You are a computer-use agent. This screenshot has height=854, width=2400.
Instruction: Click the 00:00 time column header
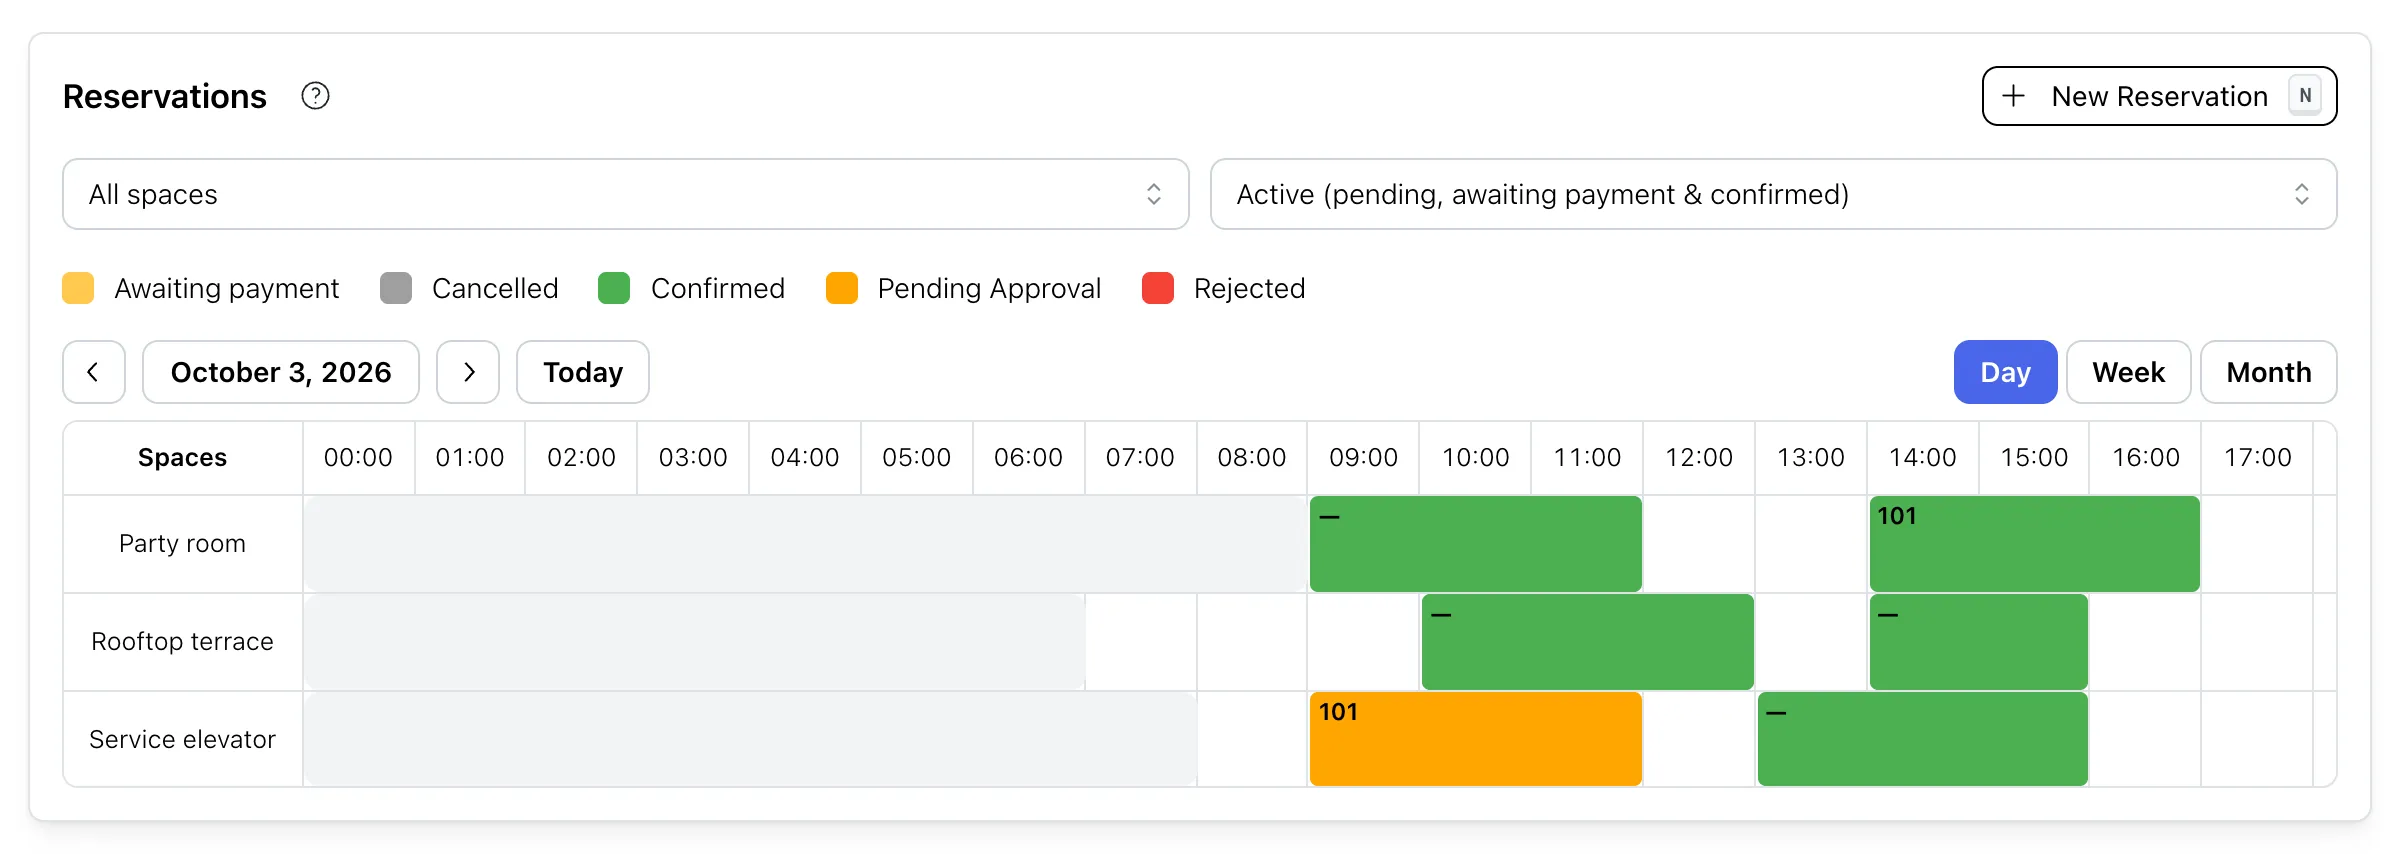point(358,458)
